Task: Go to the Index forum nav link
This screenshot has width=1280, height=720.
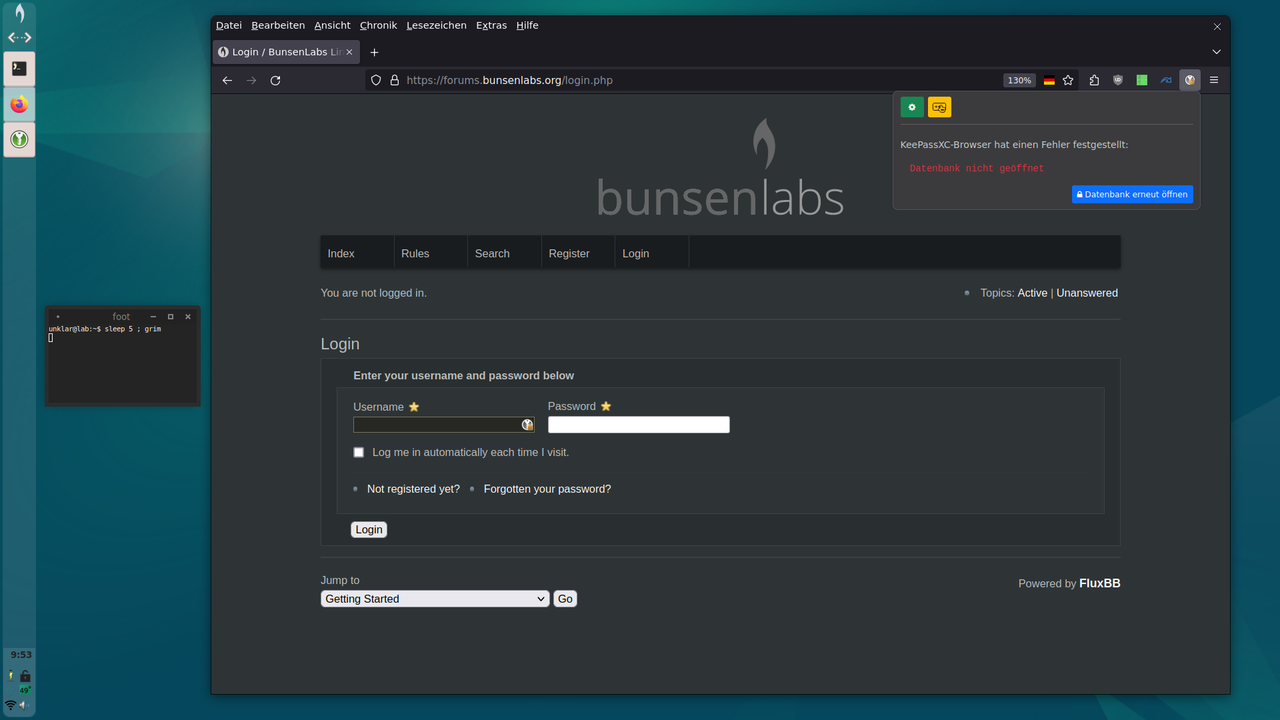Action: point(341,254)
